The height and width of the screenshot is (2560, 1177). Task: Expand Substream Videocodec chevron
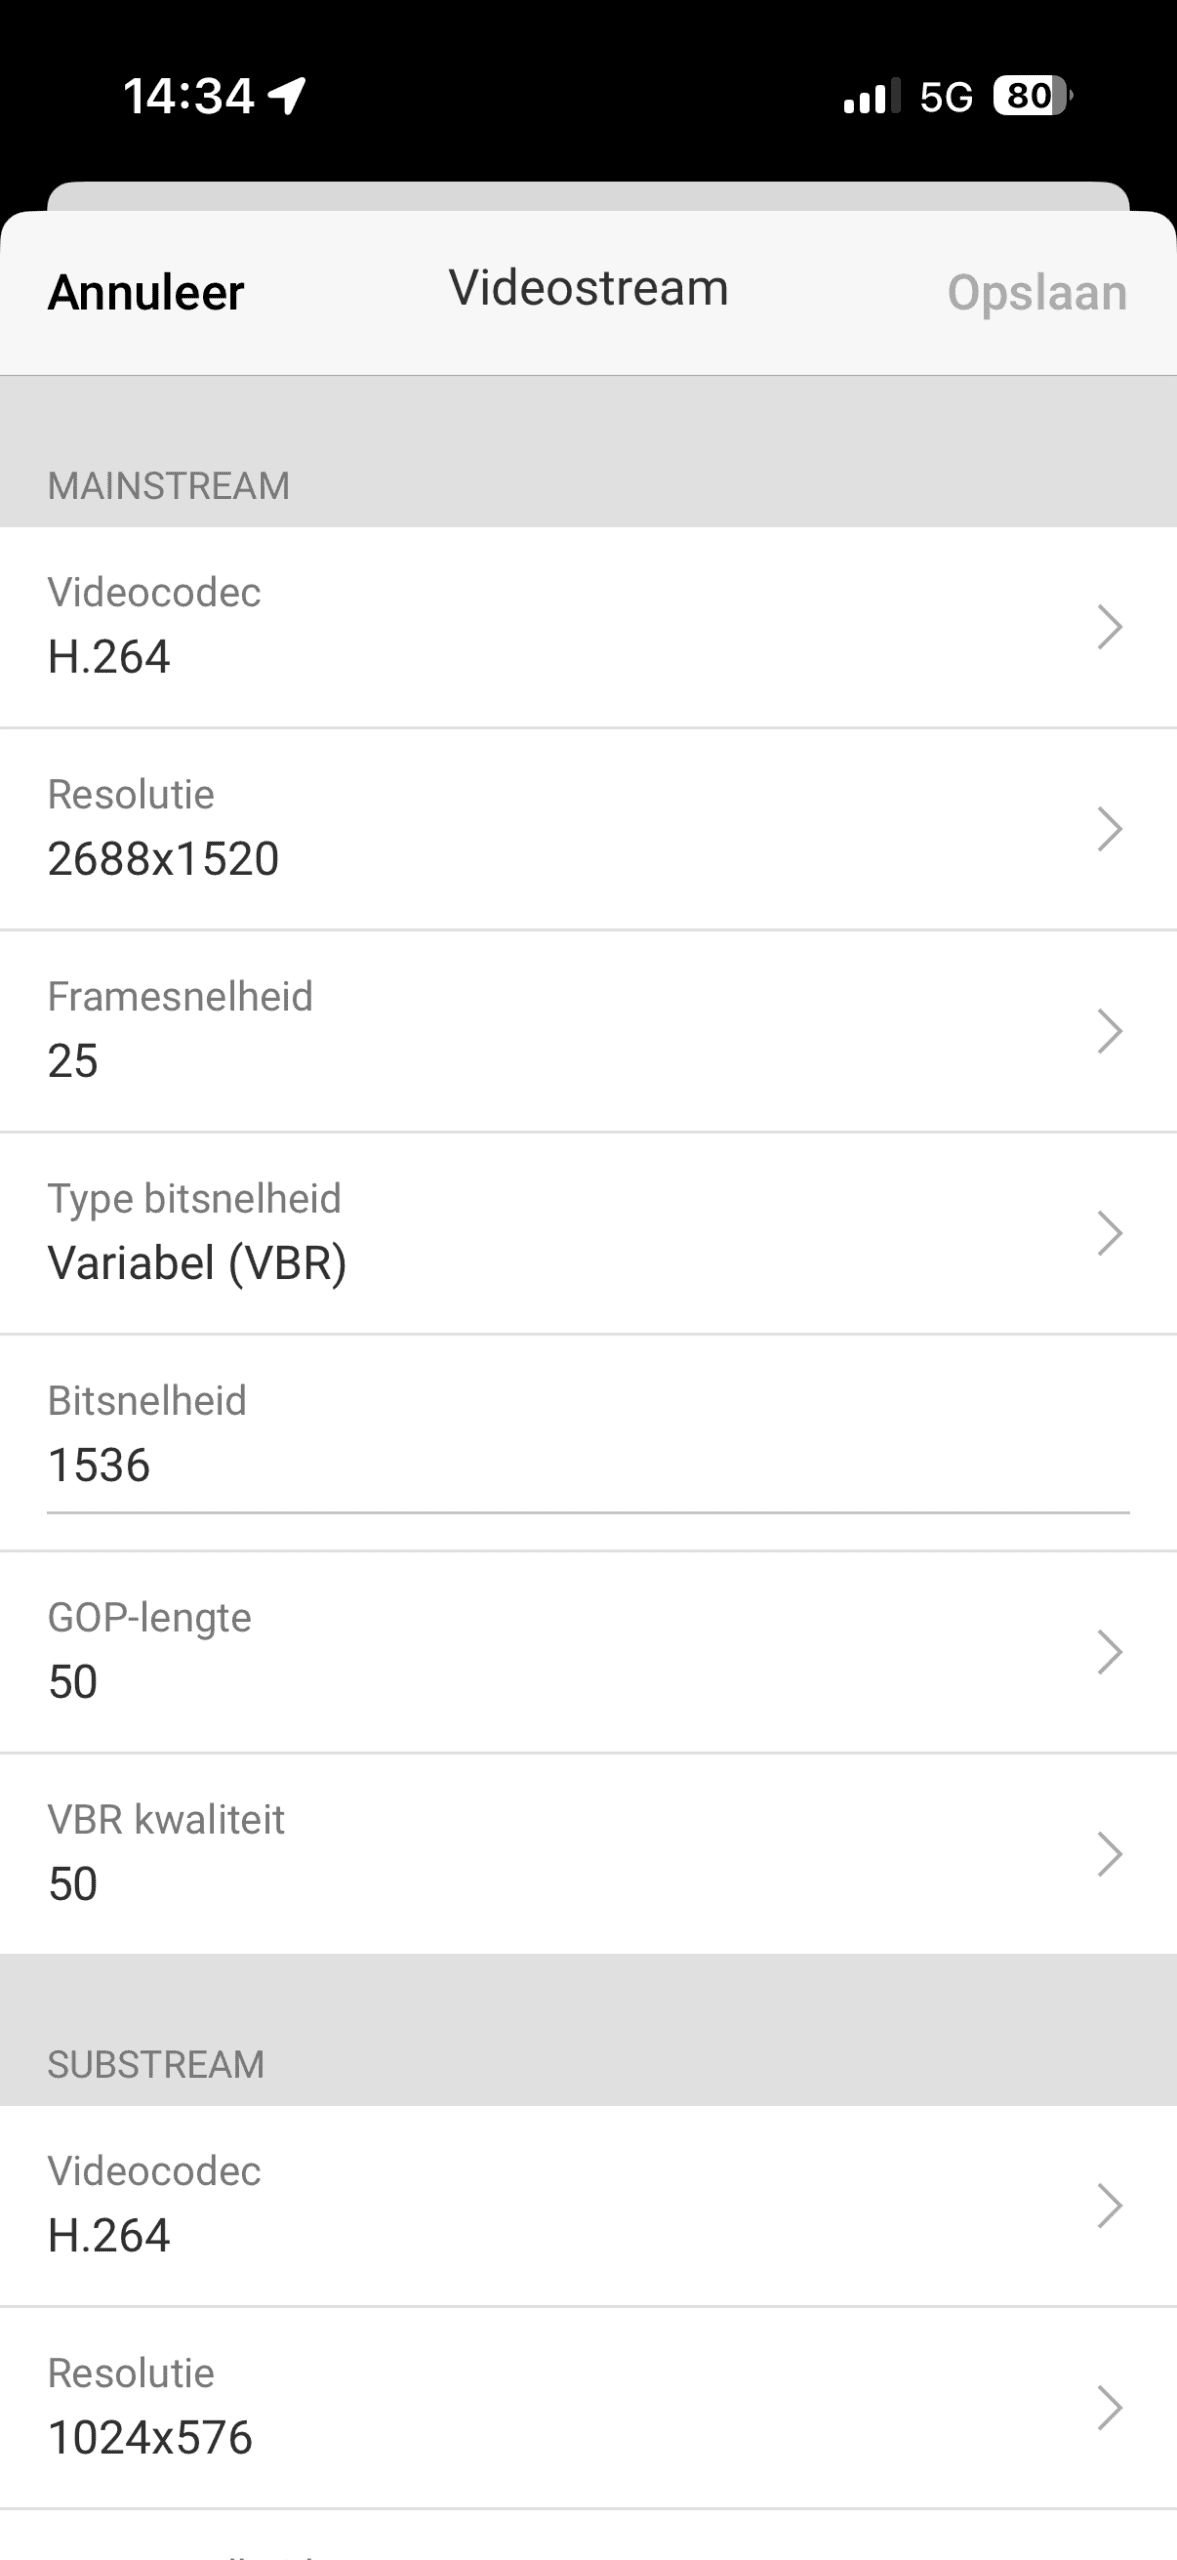[1109, 2206]
